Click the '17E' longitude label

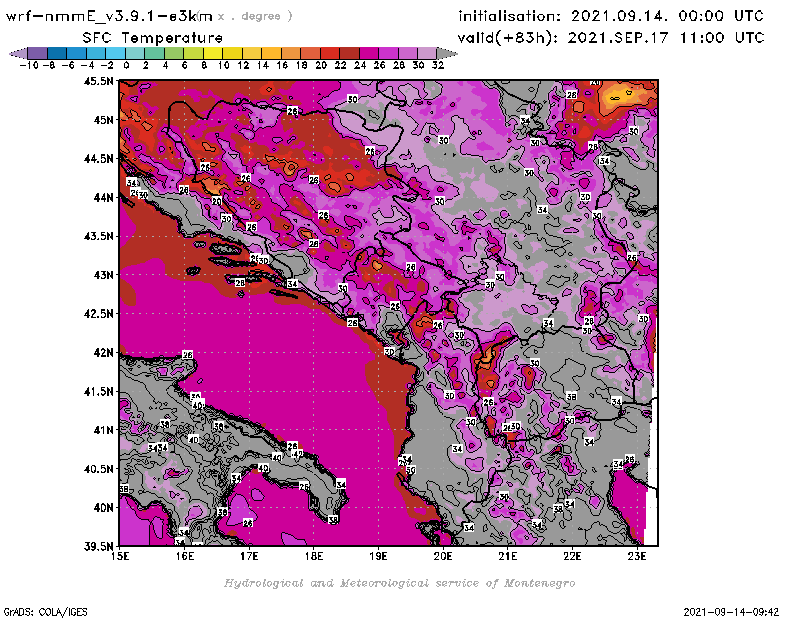click(249, 556)
